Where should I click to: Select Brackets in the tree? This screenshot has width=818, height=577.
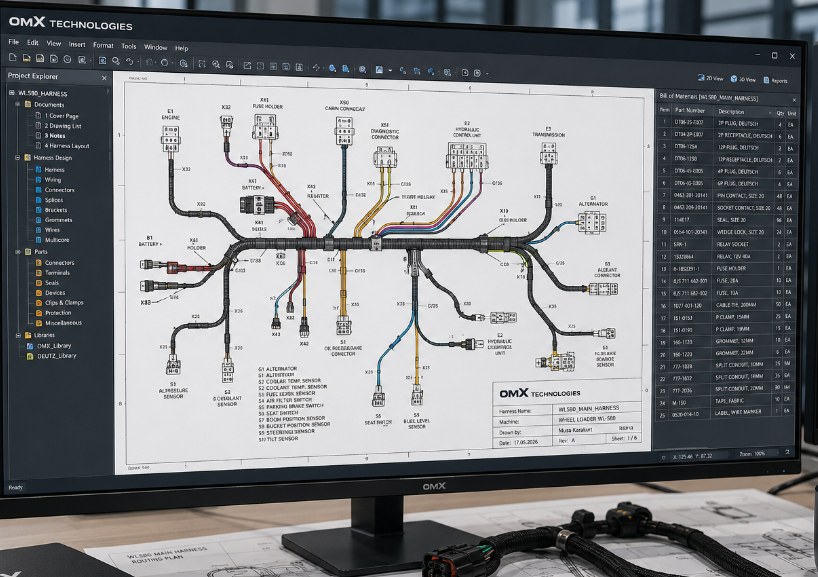pyautogui.click(x=56, y=210)
